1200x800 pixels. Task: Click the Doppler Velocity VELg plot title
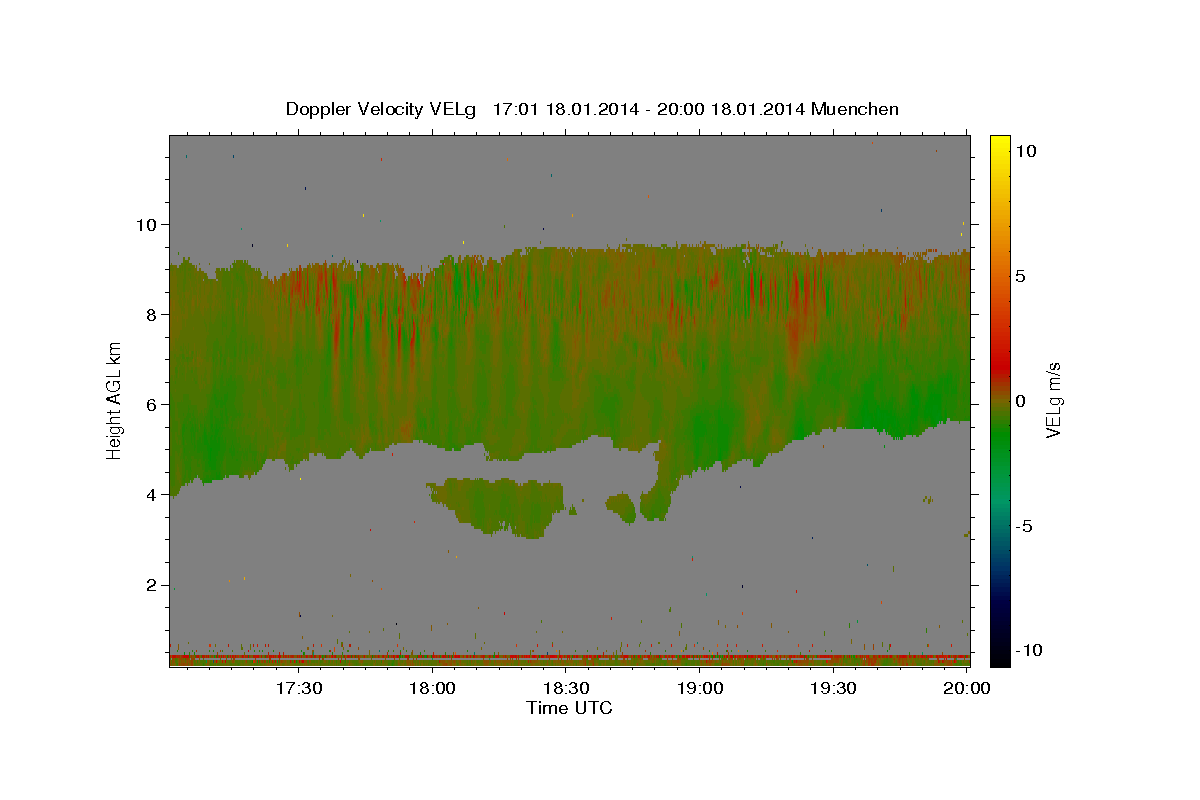592,109
